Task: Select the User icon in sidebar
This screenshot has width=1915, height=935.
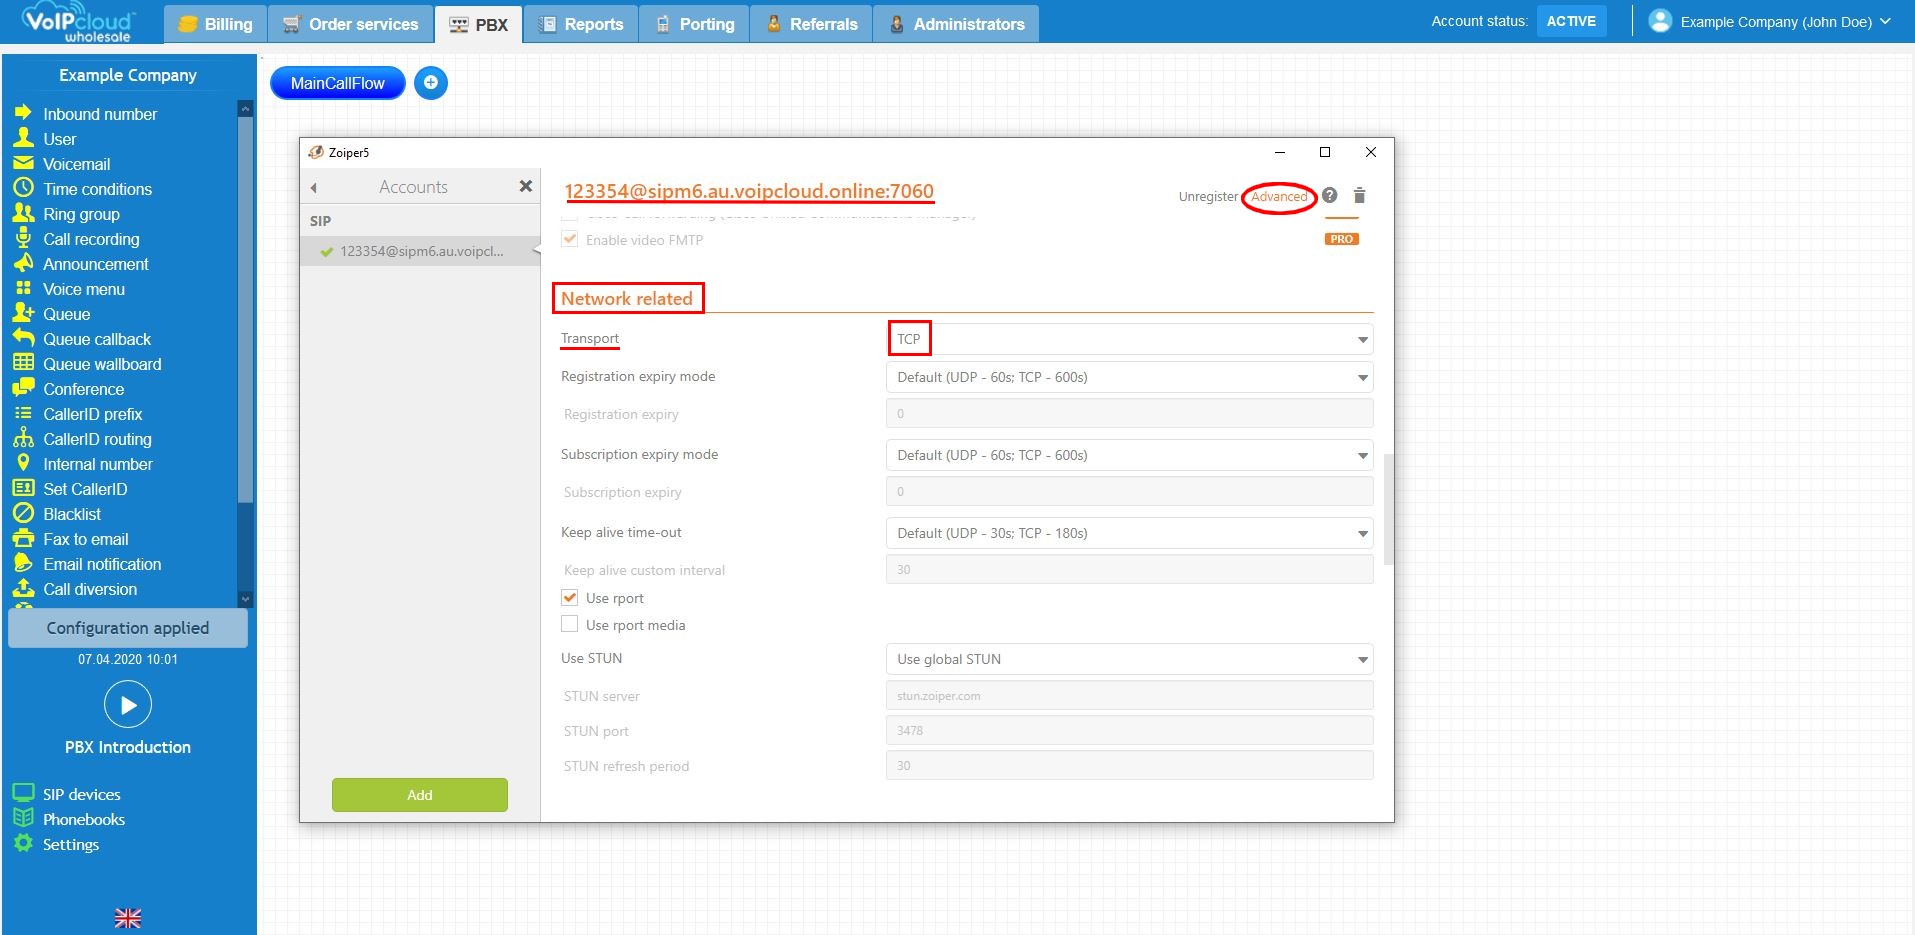Action: click(x=23, y=138)
